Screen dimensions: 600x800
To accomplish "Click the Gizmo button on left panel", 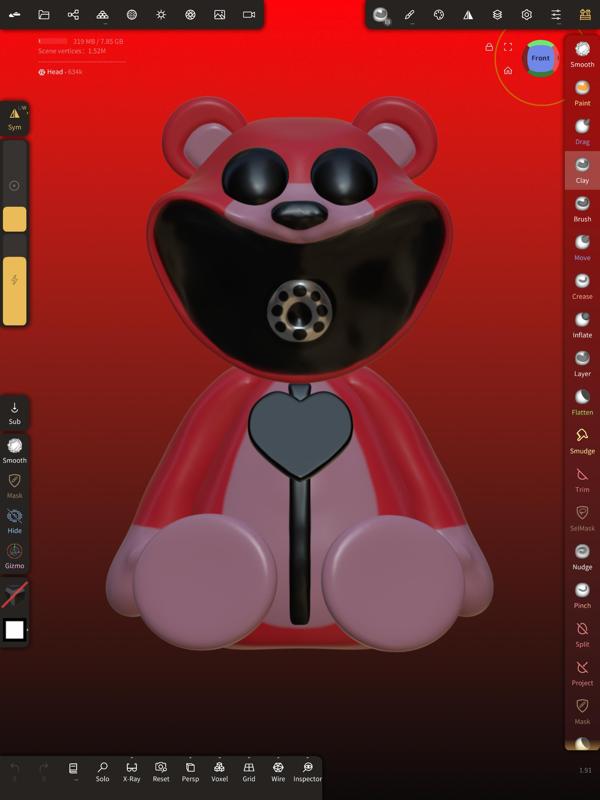I will (x=14, y=556).
